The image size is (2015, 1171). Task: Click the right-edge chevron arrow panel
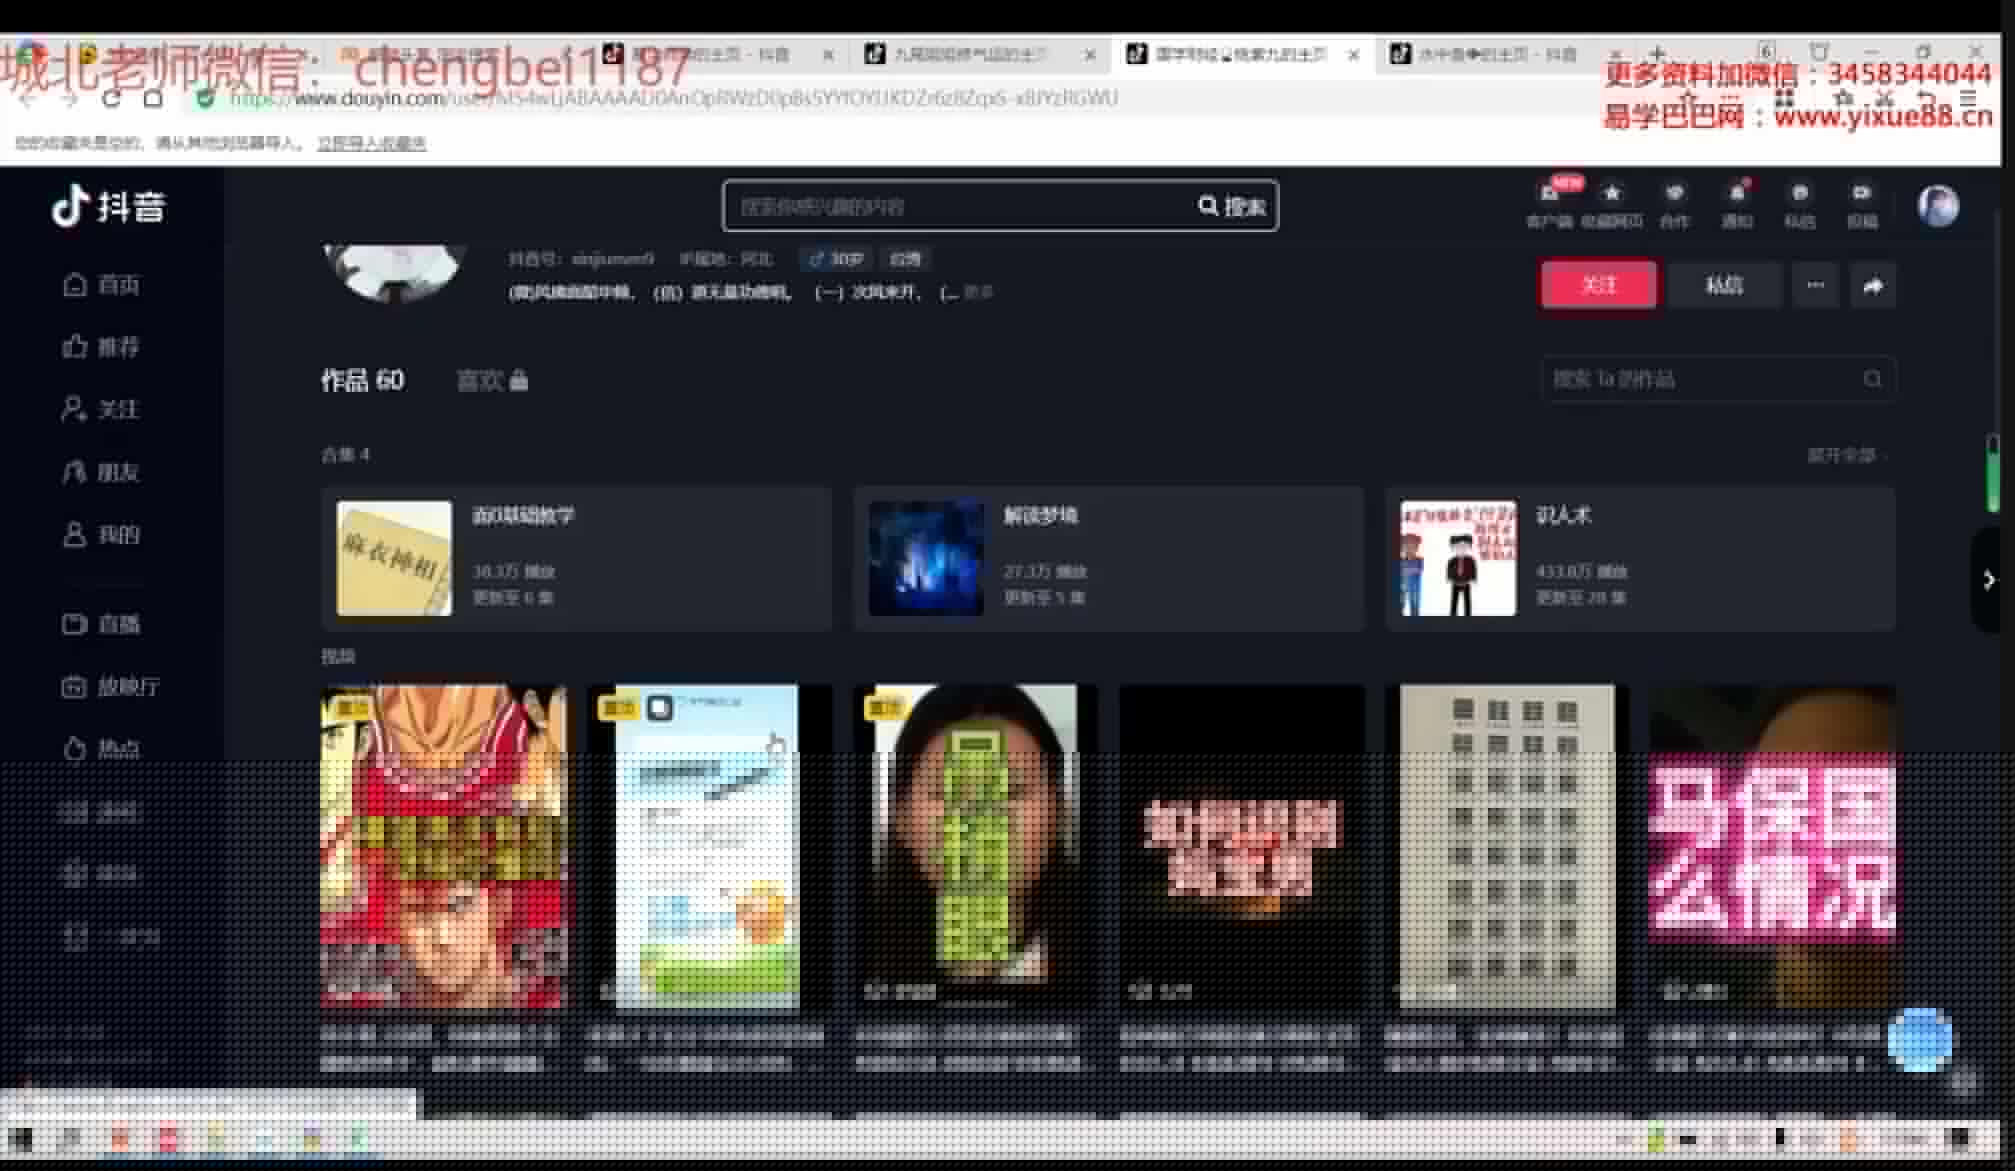click(x=1989, y=580)
